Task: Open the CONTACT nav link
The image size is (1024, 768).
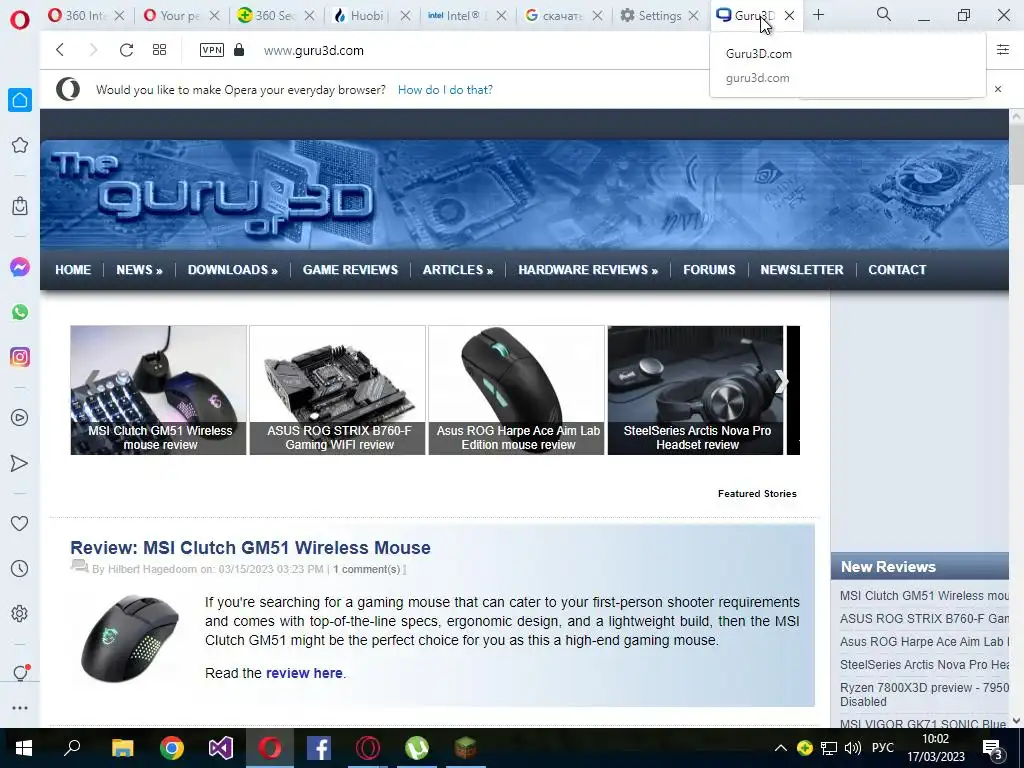Action: [897, 270]
